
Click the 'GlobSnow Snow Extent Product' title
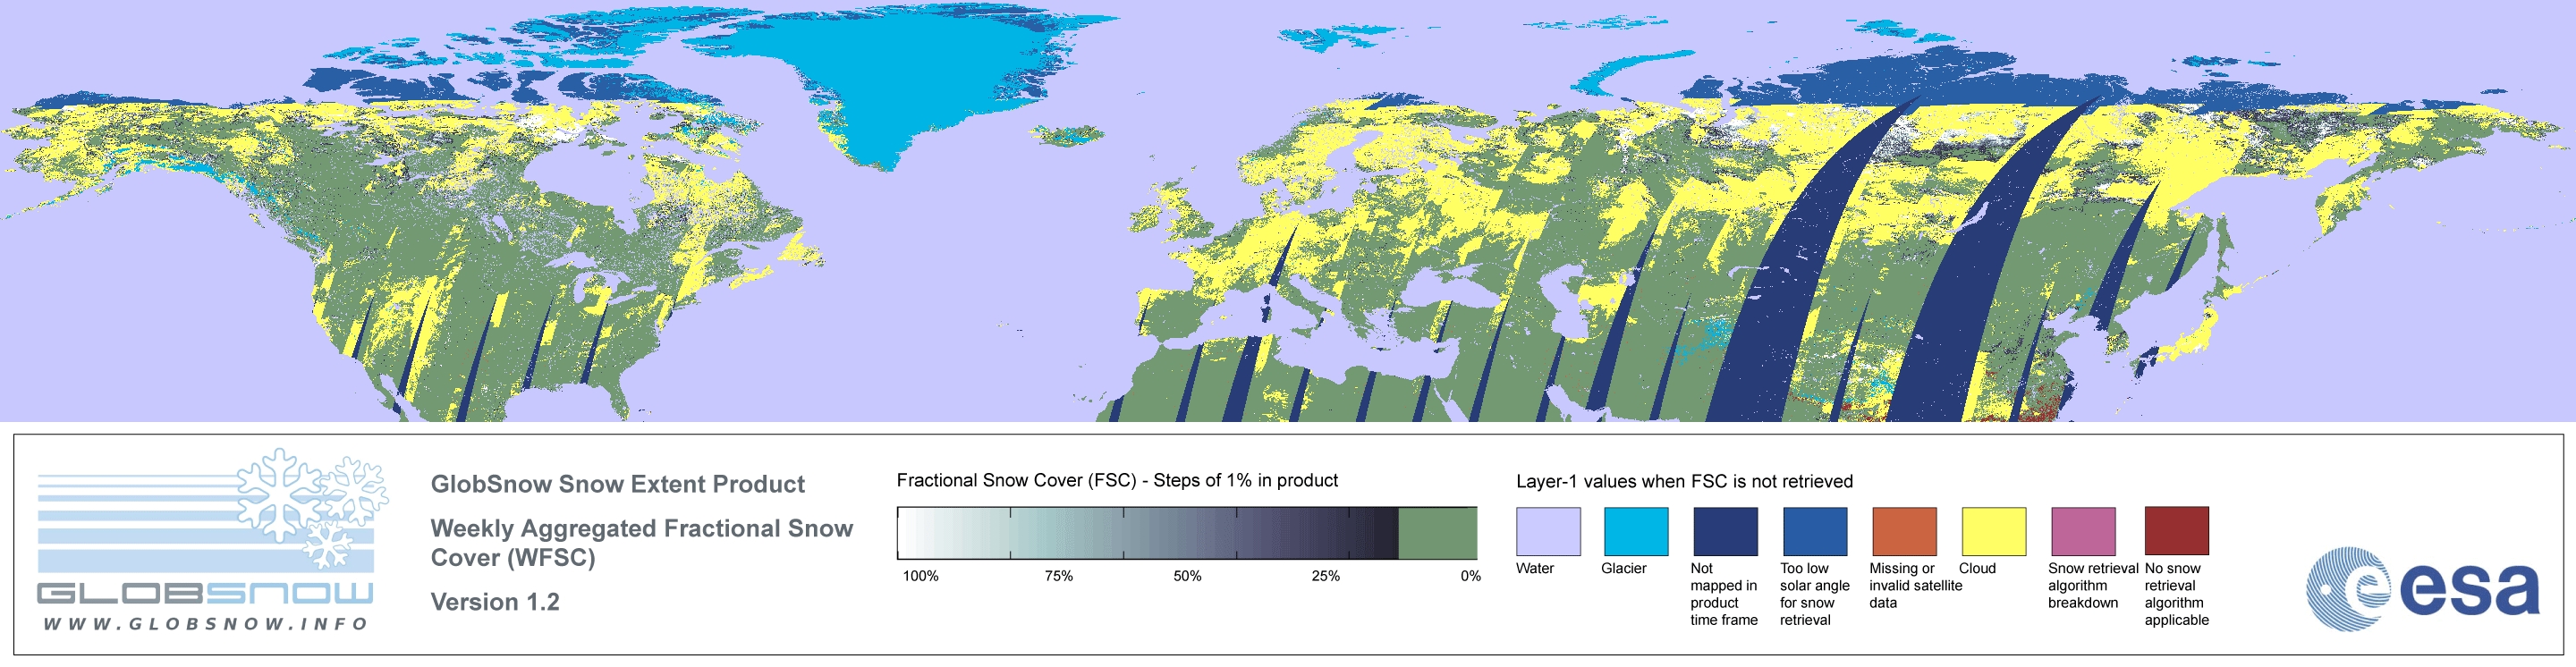coord(617,484)
